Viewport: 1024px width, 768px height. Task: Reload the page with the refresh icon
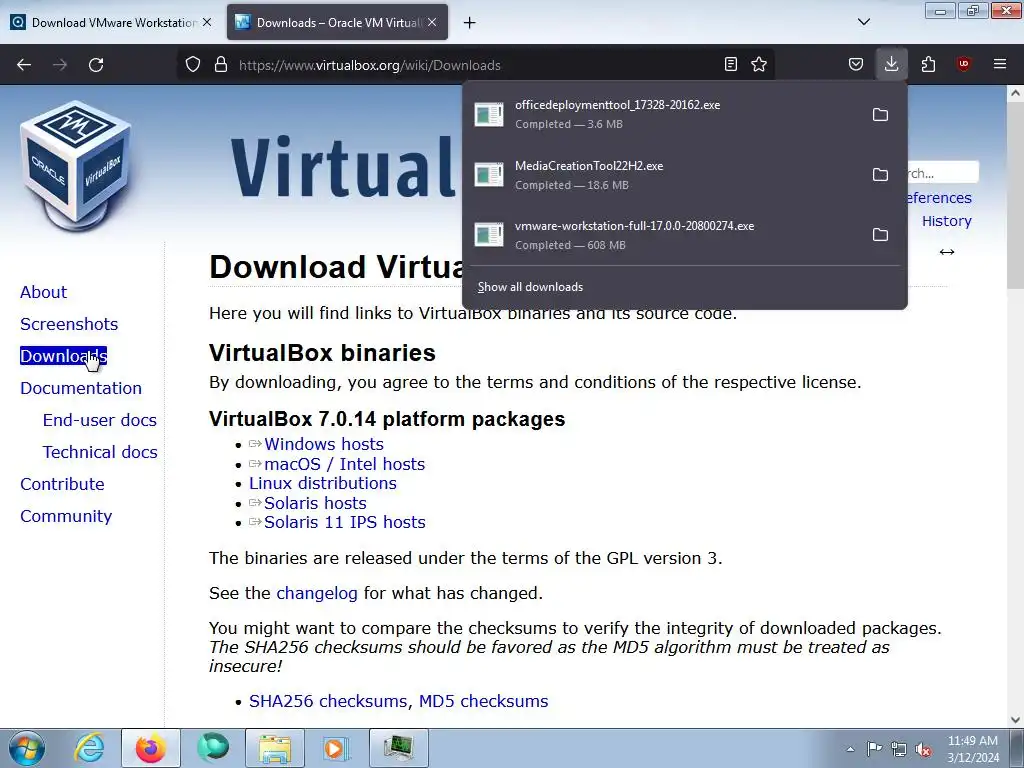[96, 65]
